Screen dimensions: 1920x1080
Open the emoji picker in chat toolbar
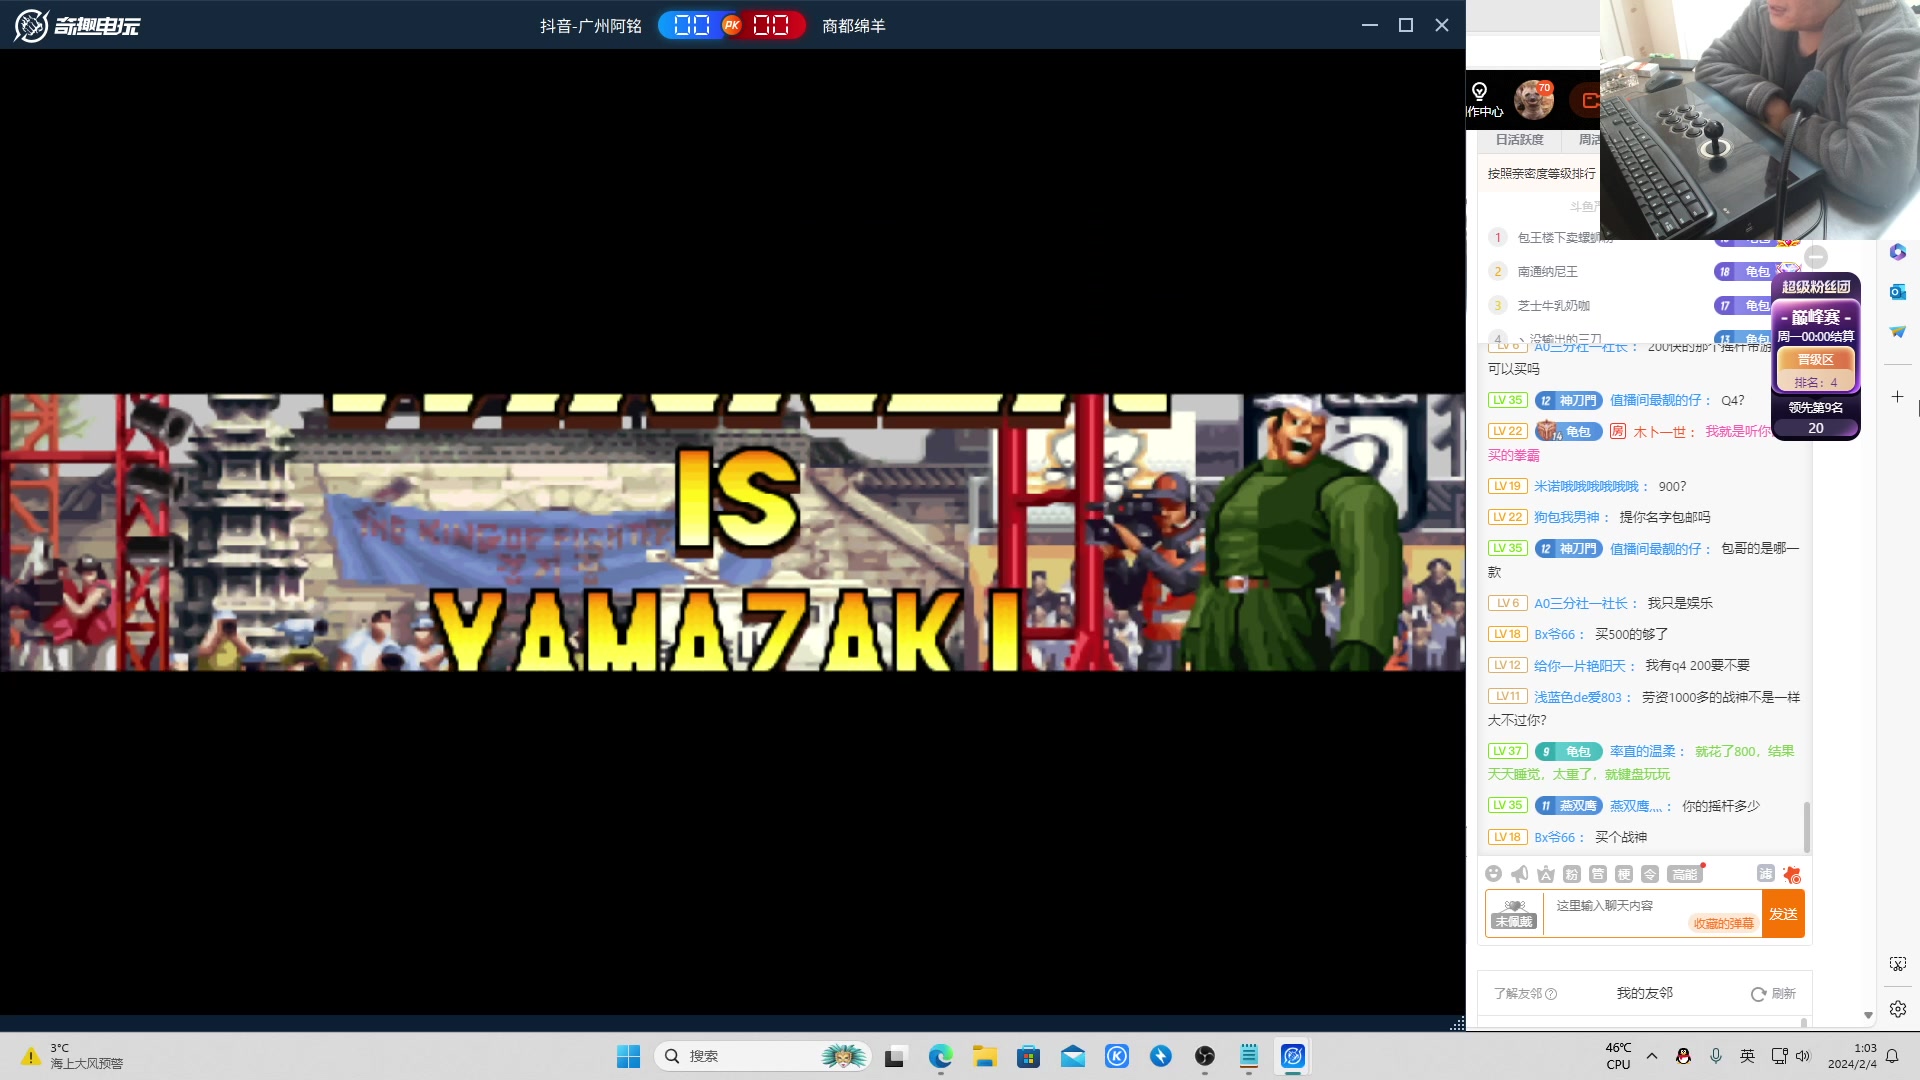pos(1493,874)
